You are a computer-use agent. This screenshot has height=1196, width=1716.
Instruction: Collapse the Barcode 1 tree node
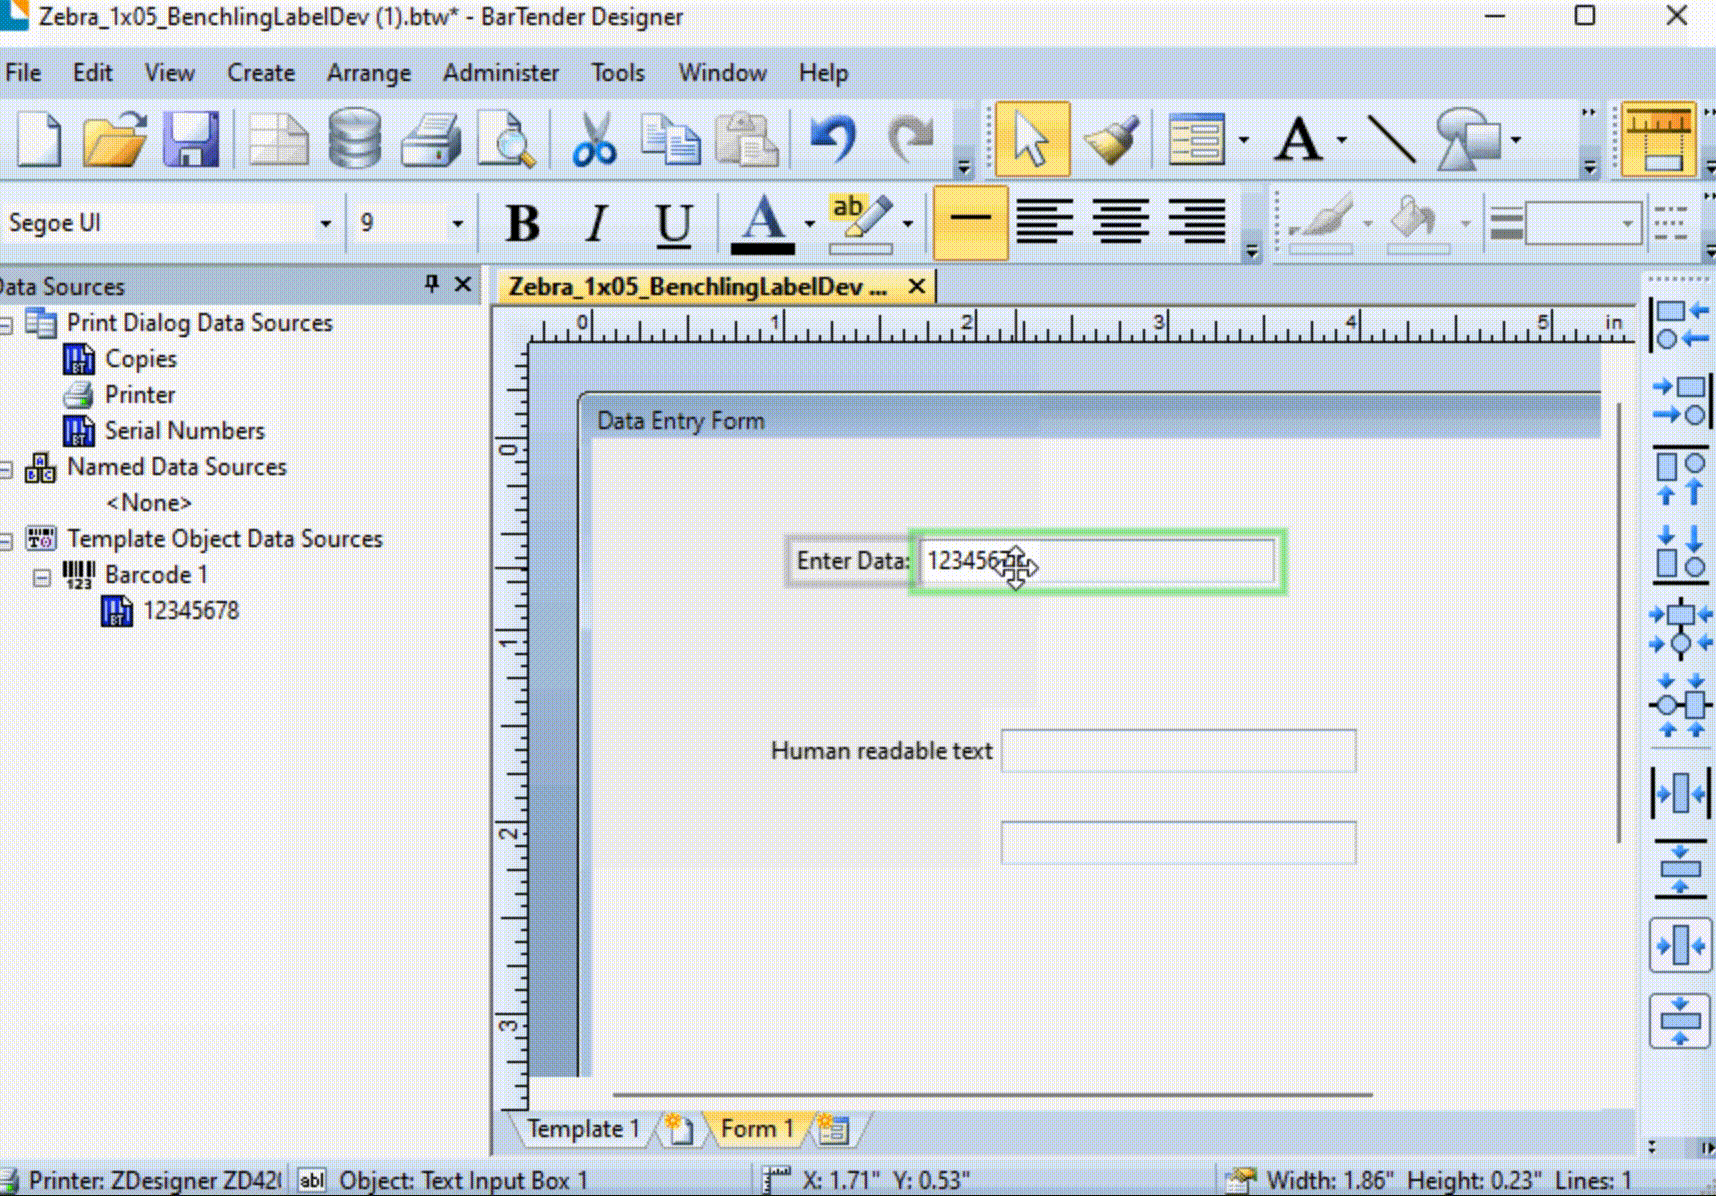(42, 577)
